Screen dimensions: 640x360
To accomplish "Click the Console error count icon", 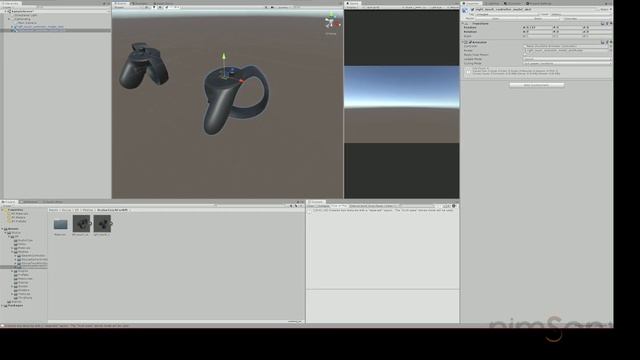I will tap(453, 206).
